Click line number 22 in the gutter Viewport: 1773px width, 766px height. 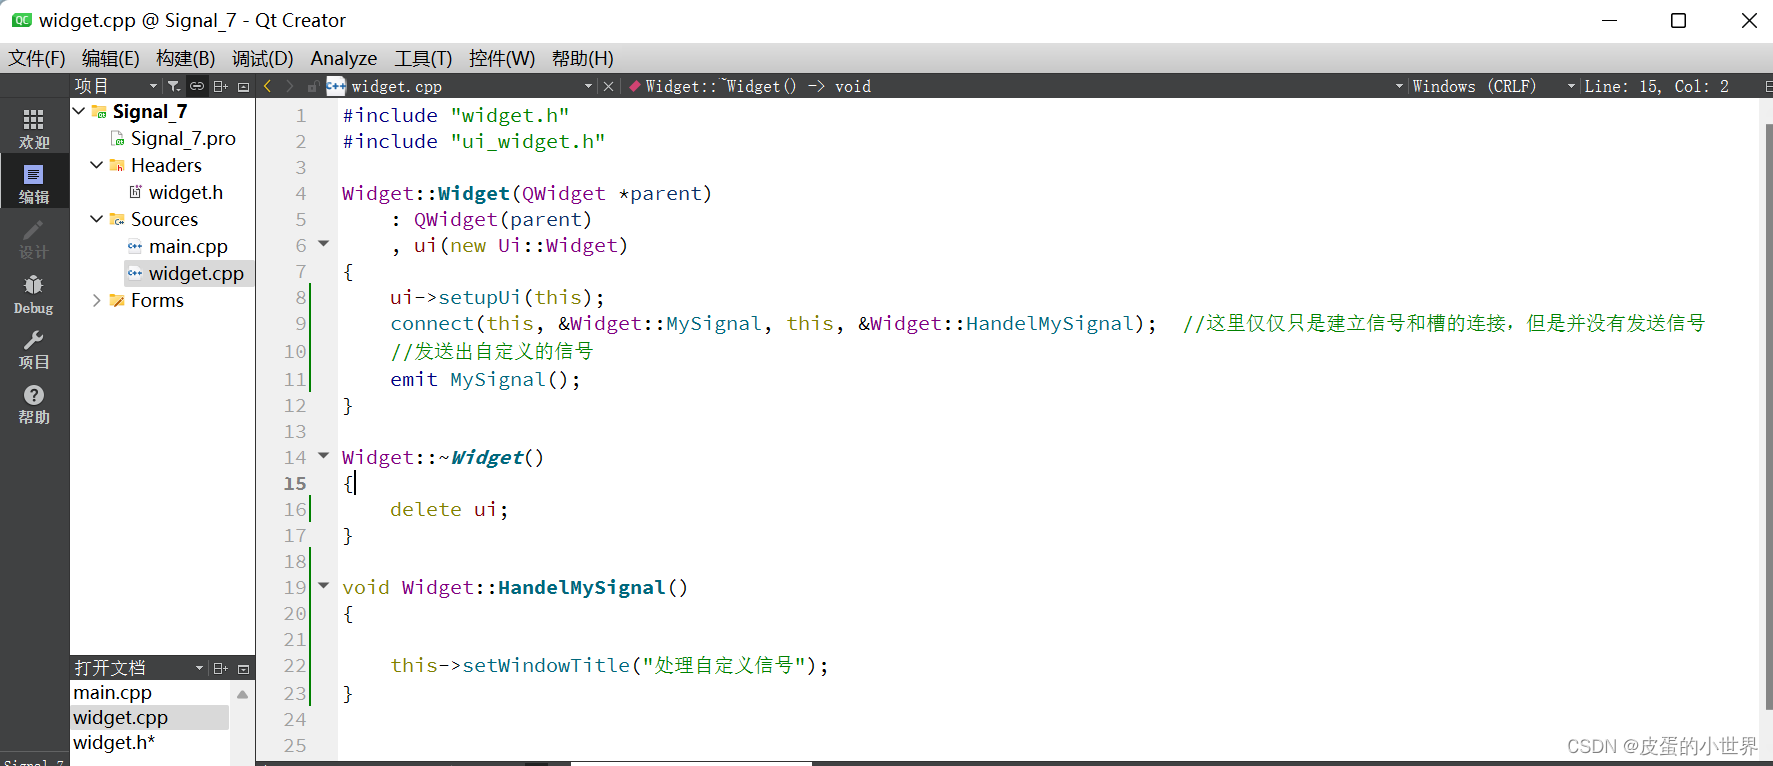click(x=295, y=665)
